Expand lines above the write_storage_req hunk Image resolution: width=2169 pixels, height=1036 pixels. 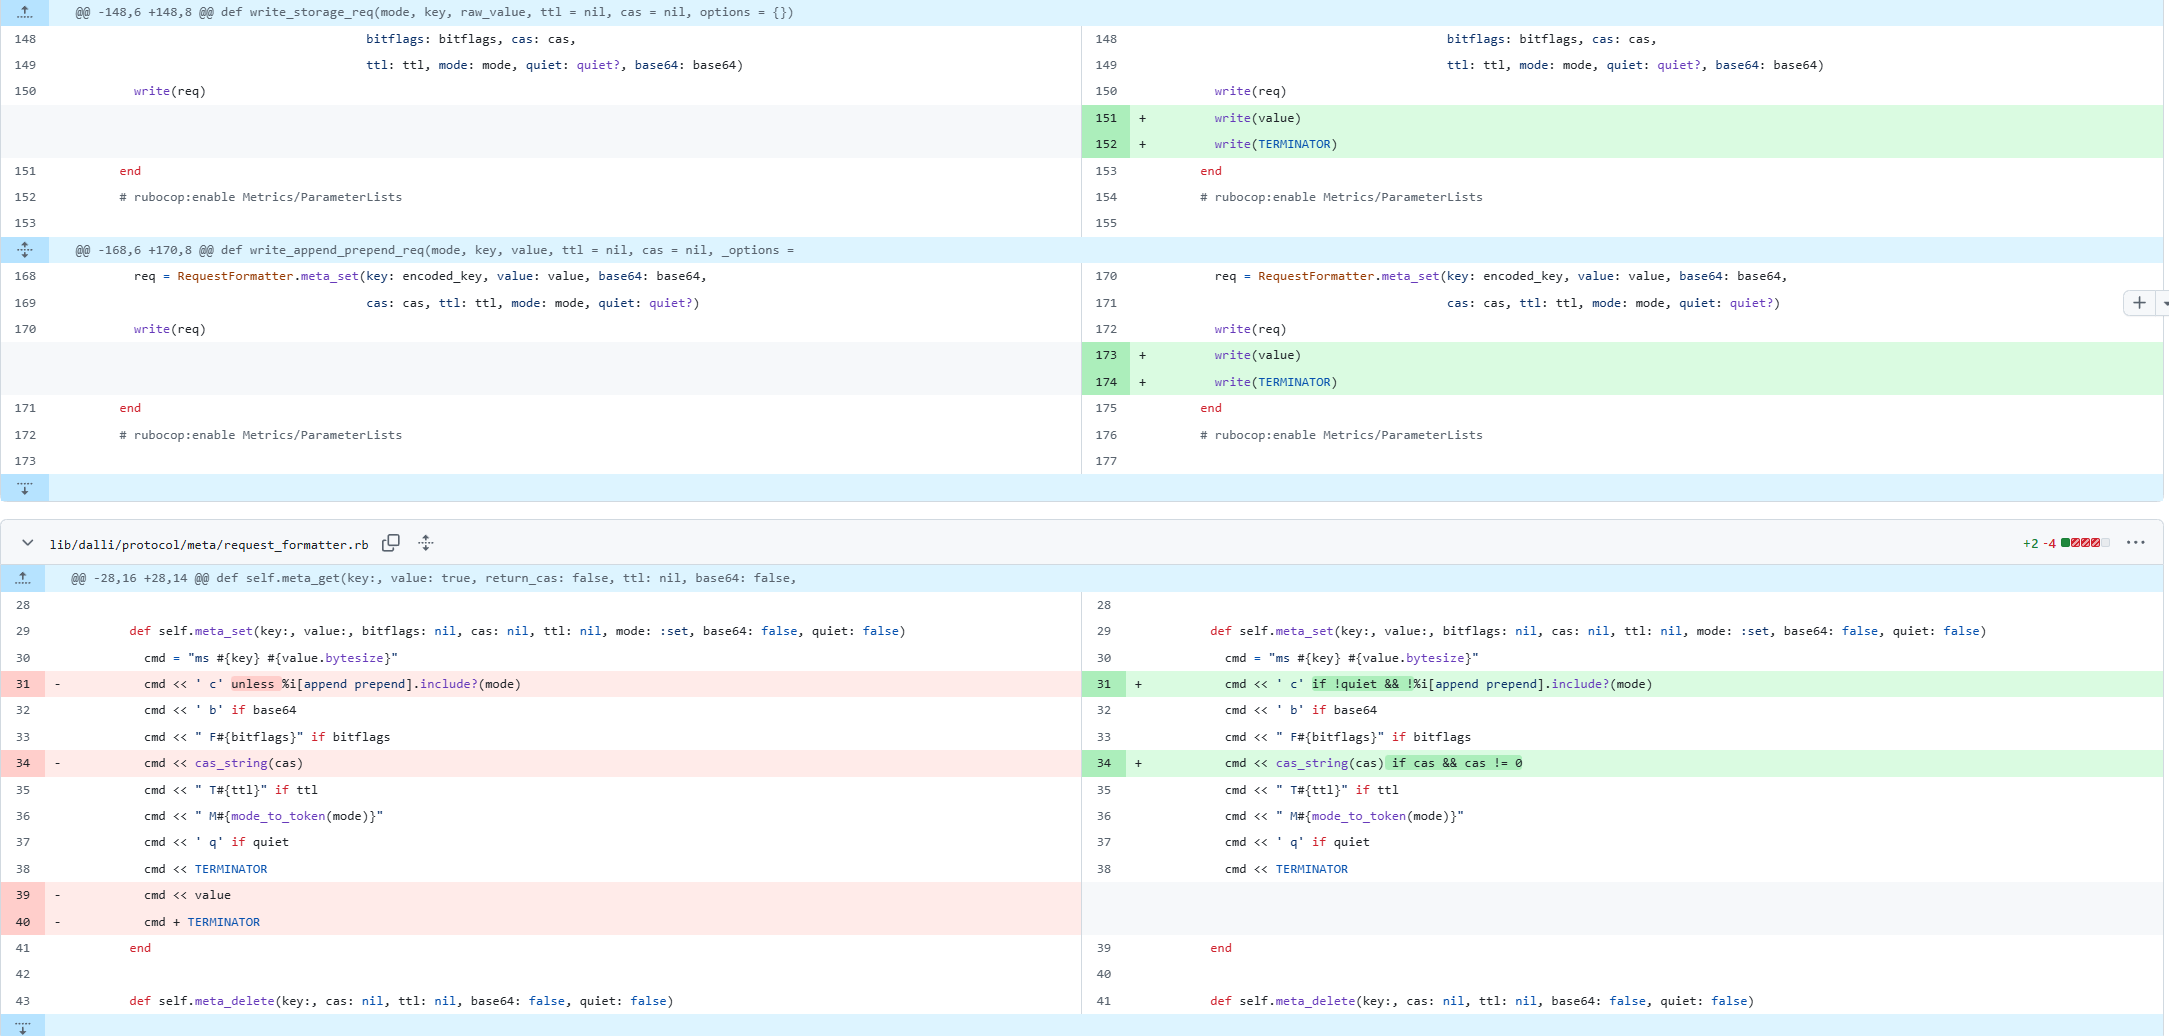tap(25, 12)
